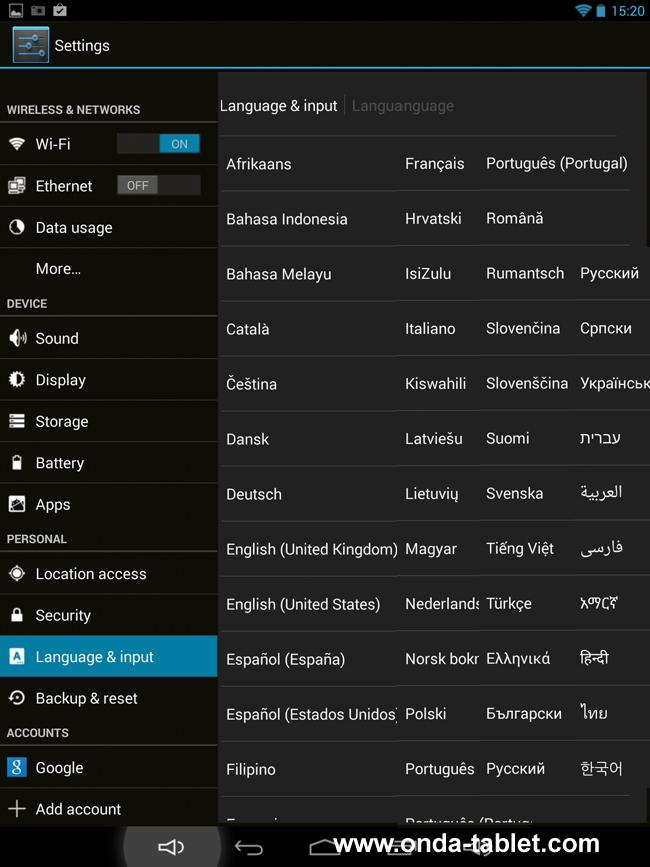Tap Add account plus entry
This screenshot has width=650, height=867.
tap(109, 808)
